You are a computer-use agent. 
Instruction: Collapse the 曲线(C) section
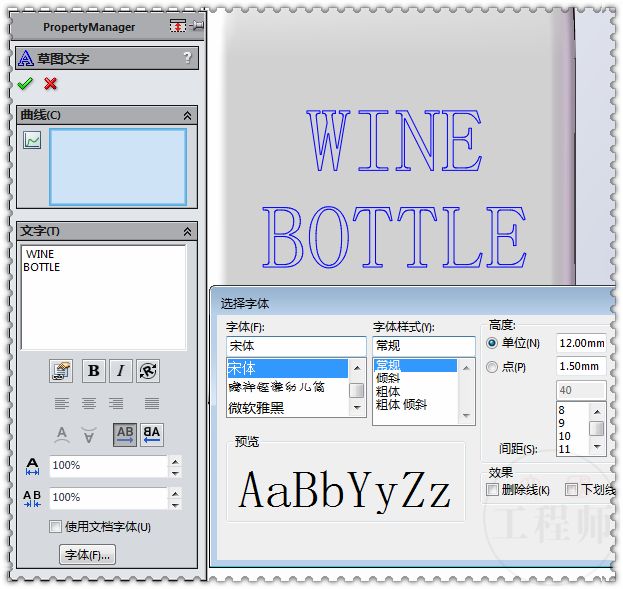click(x=187, y=115)
